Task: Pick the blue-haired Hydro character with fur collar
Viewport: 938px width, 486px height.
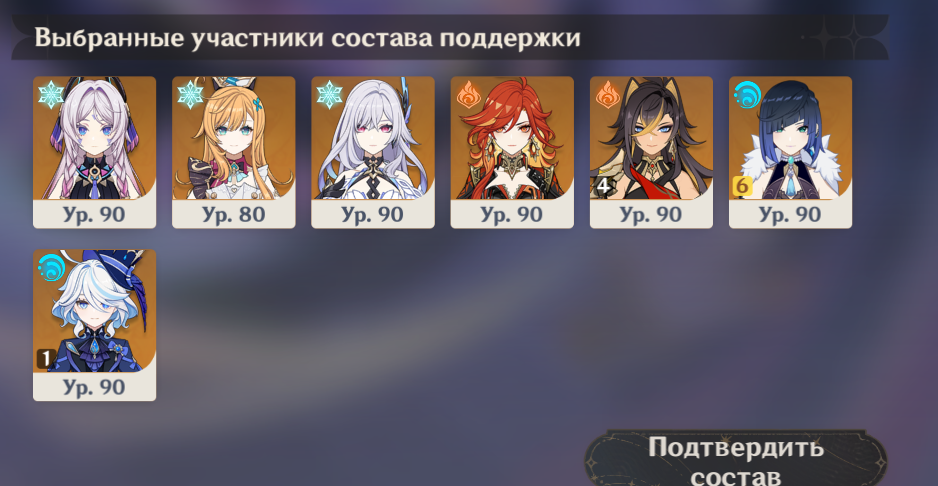Action: click(x=790, y=152)
